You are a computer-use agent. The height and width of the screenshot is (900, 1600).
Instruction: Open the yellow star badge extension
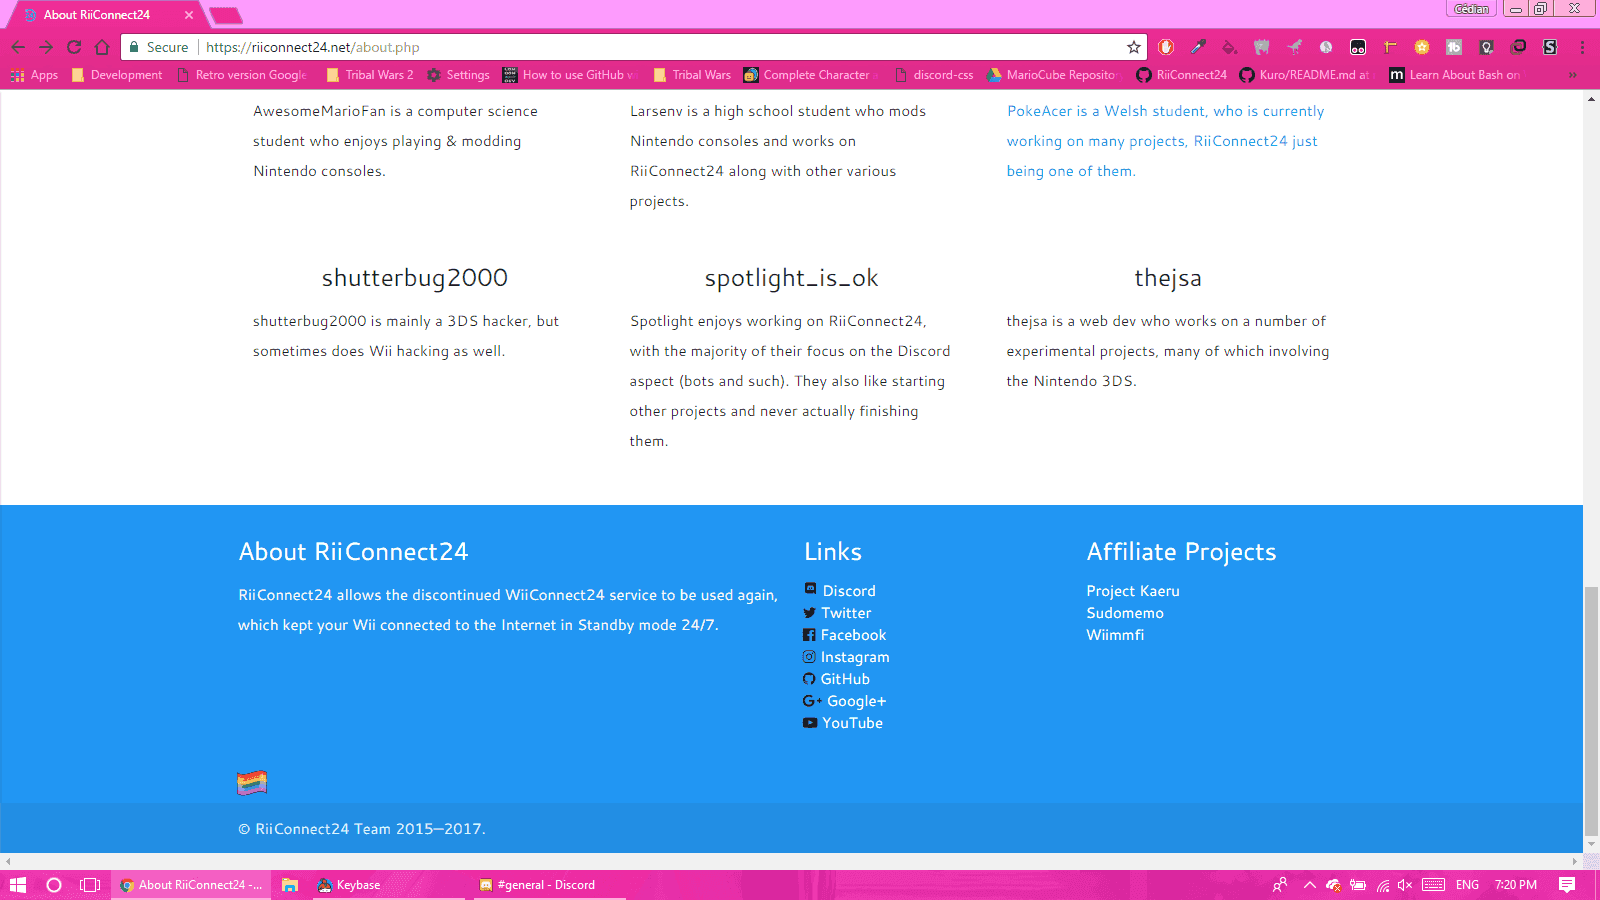coord(1422,47)
